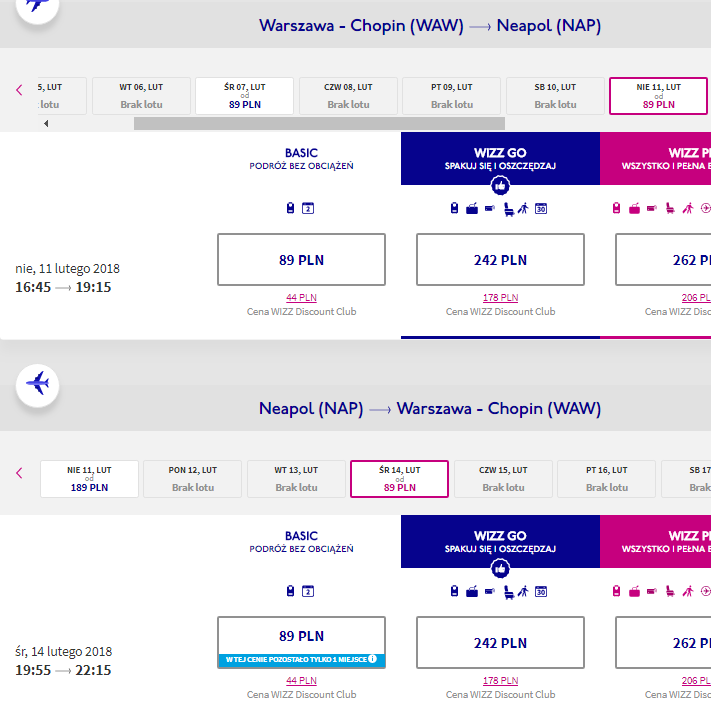Show earlier return dates with the pink chevron

coord(19,473)
